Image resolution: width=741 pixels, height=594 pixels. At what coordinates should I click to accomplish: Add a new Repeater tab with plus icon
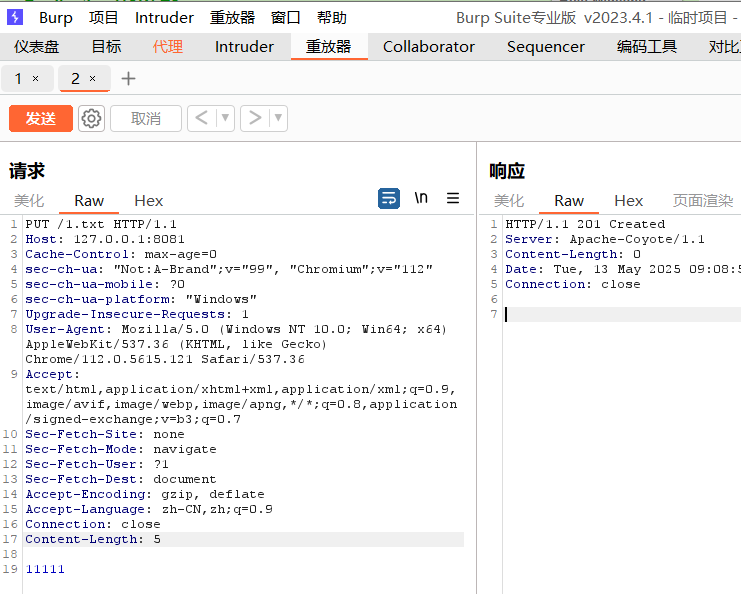(x=128, y=79)
